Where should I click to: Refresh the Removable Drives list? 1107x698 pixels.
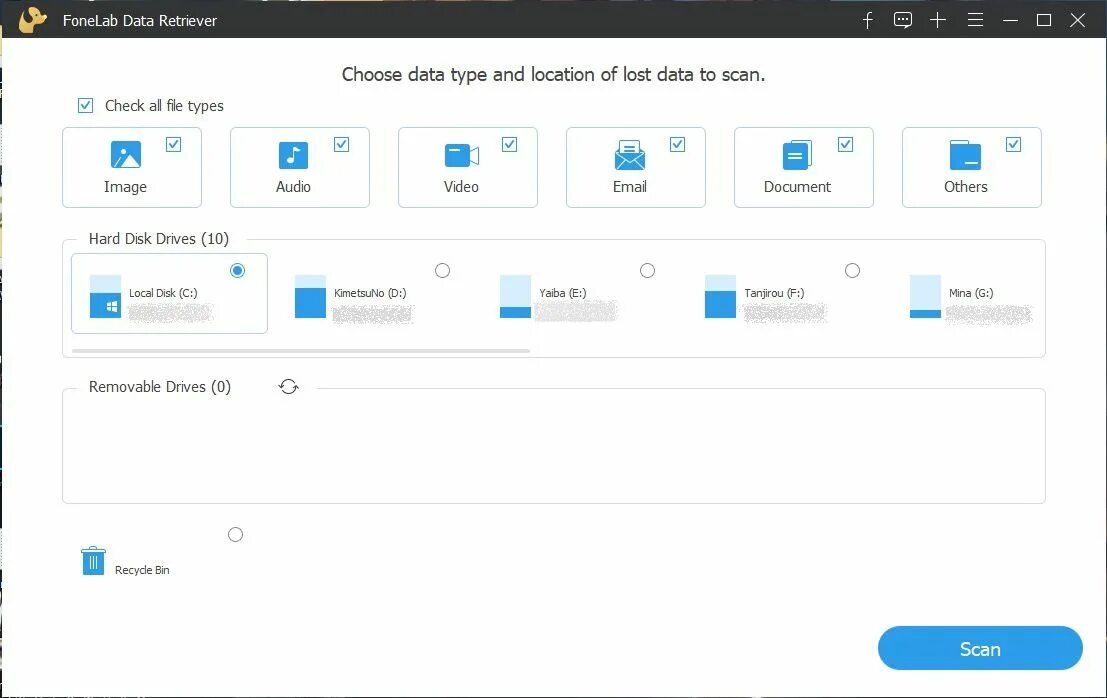(x=288, y=387)
